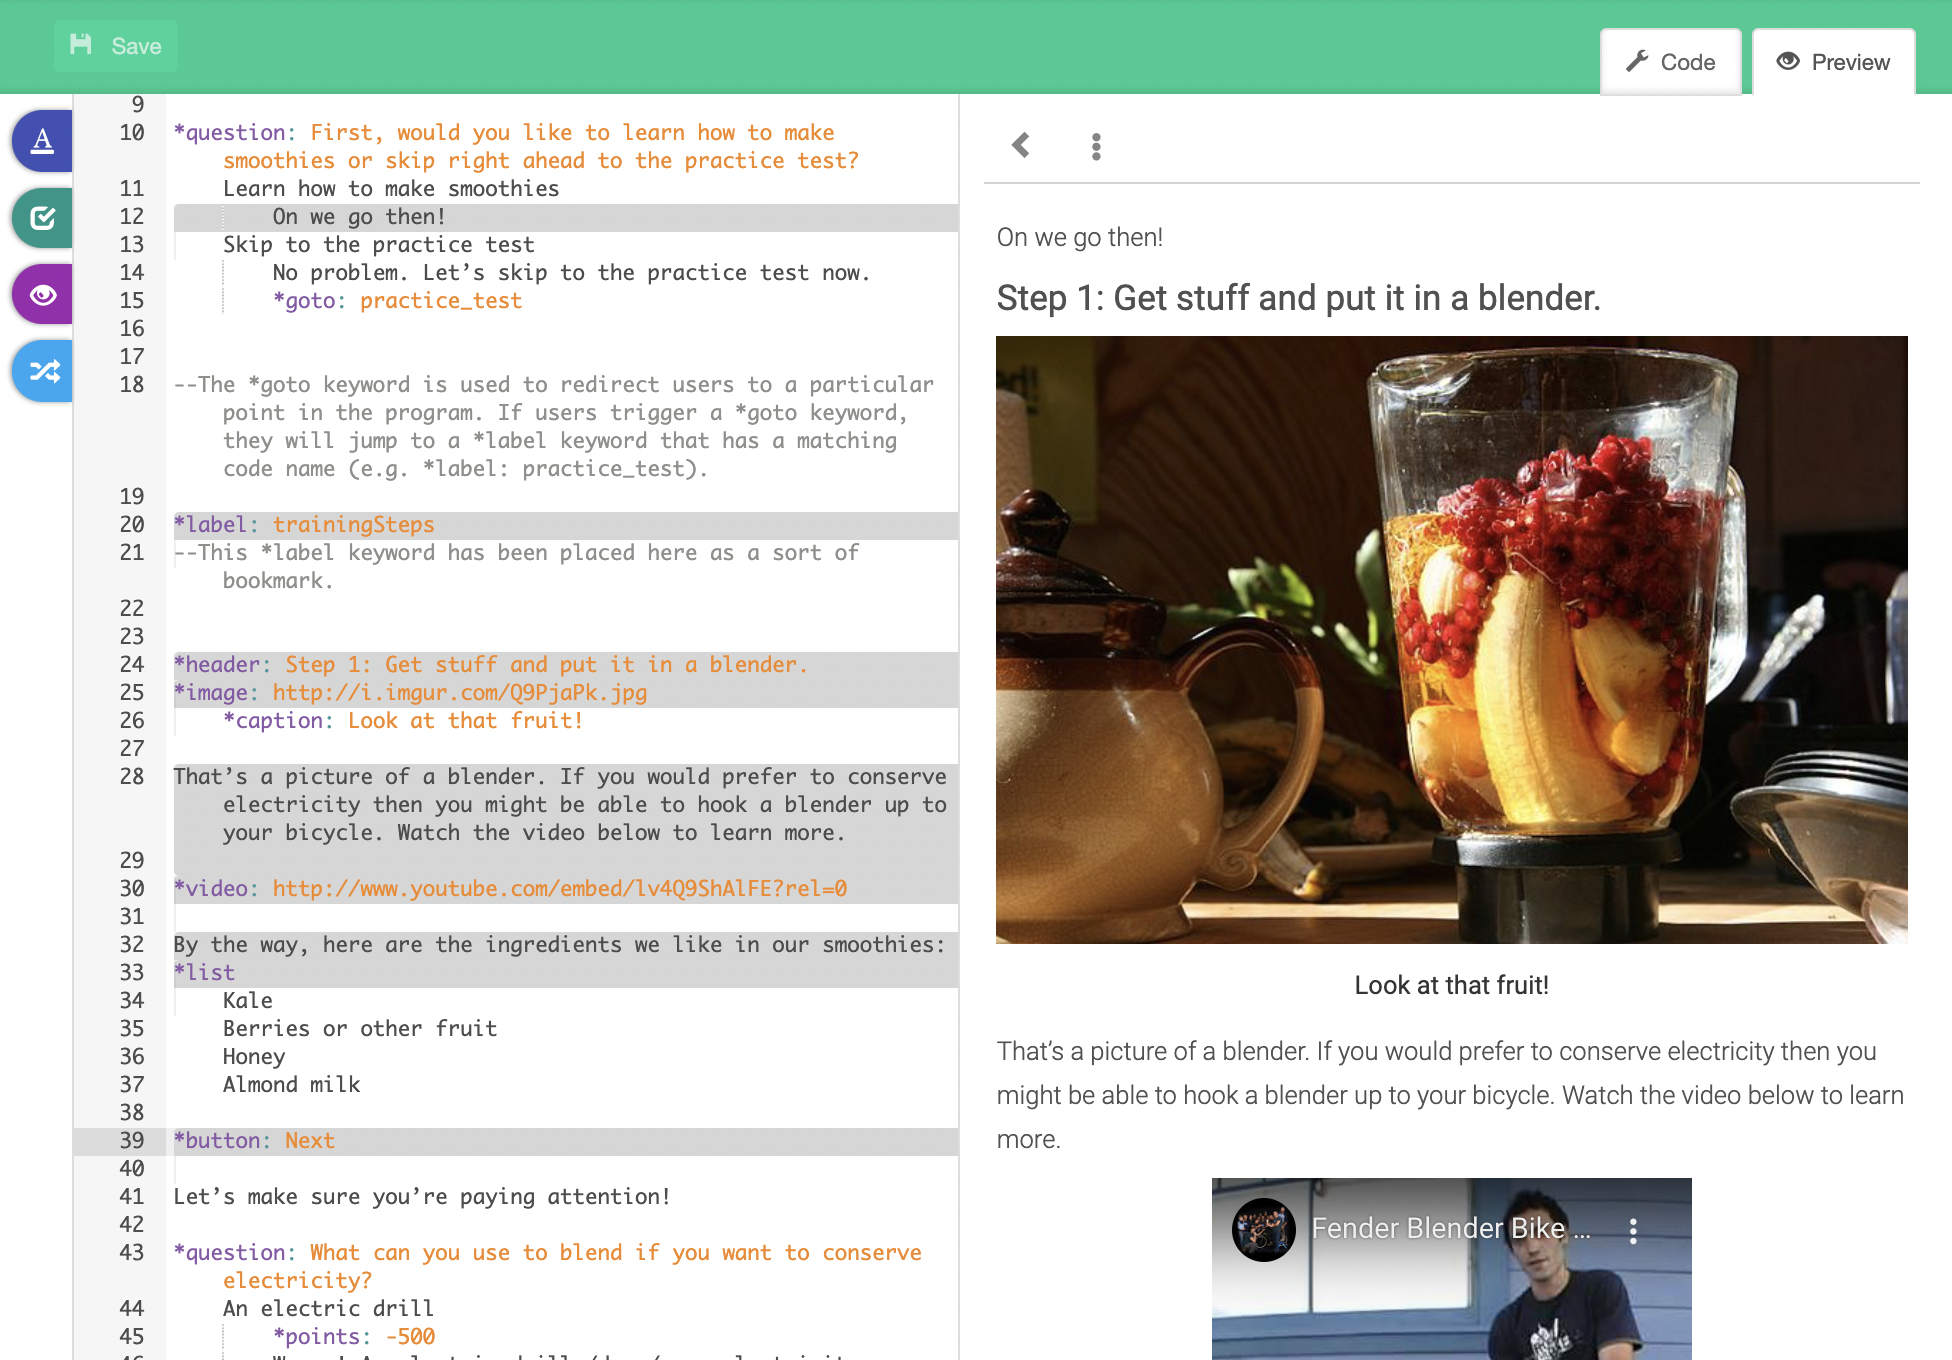1952x1360 pixels.
Task: Open the green checkbox sidebar tool
Action: [42, 218]
